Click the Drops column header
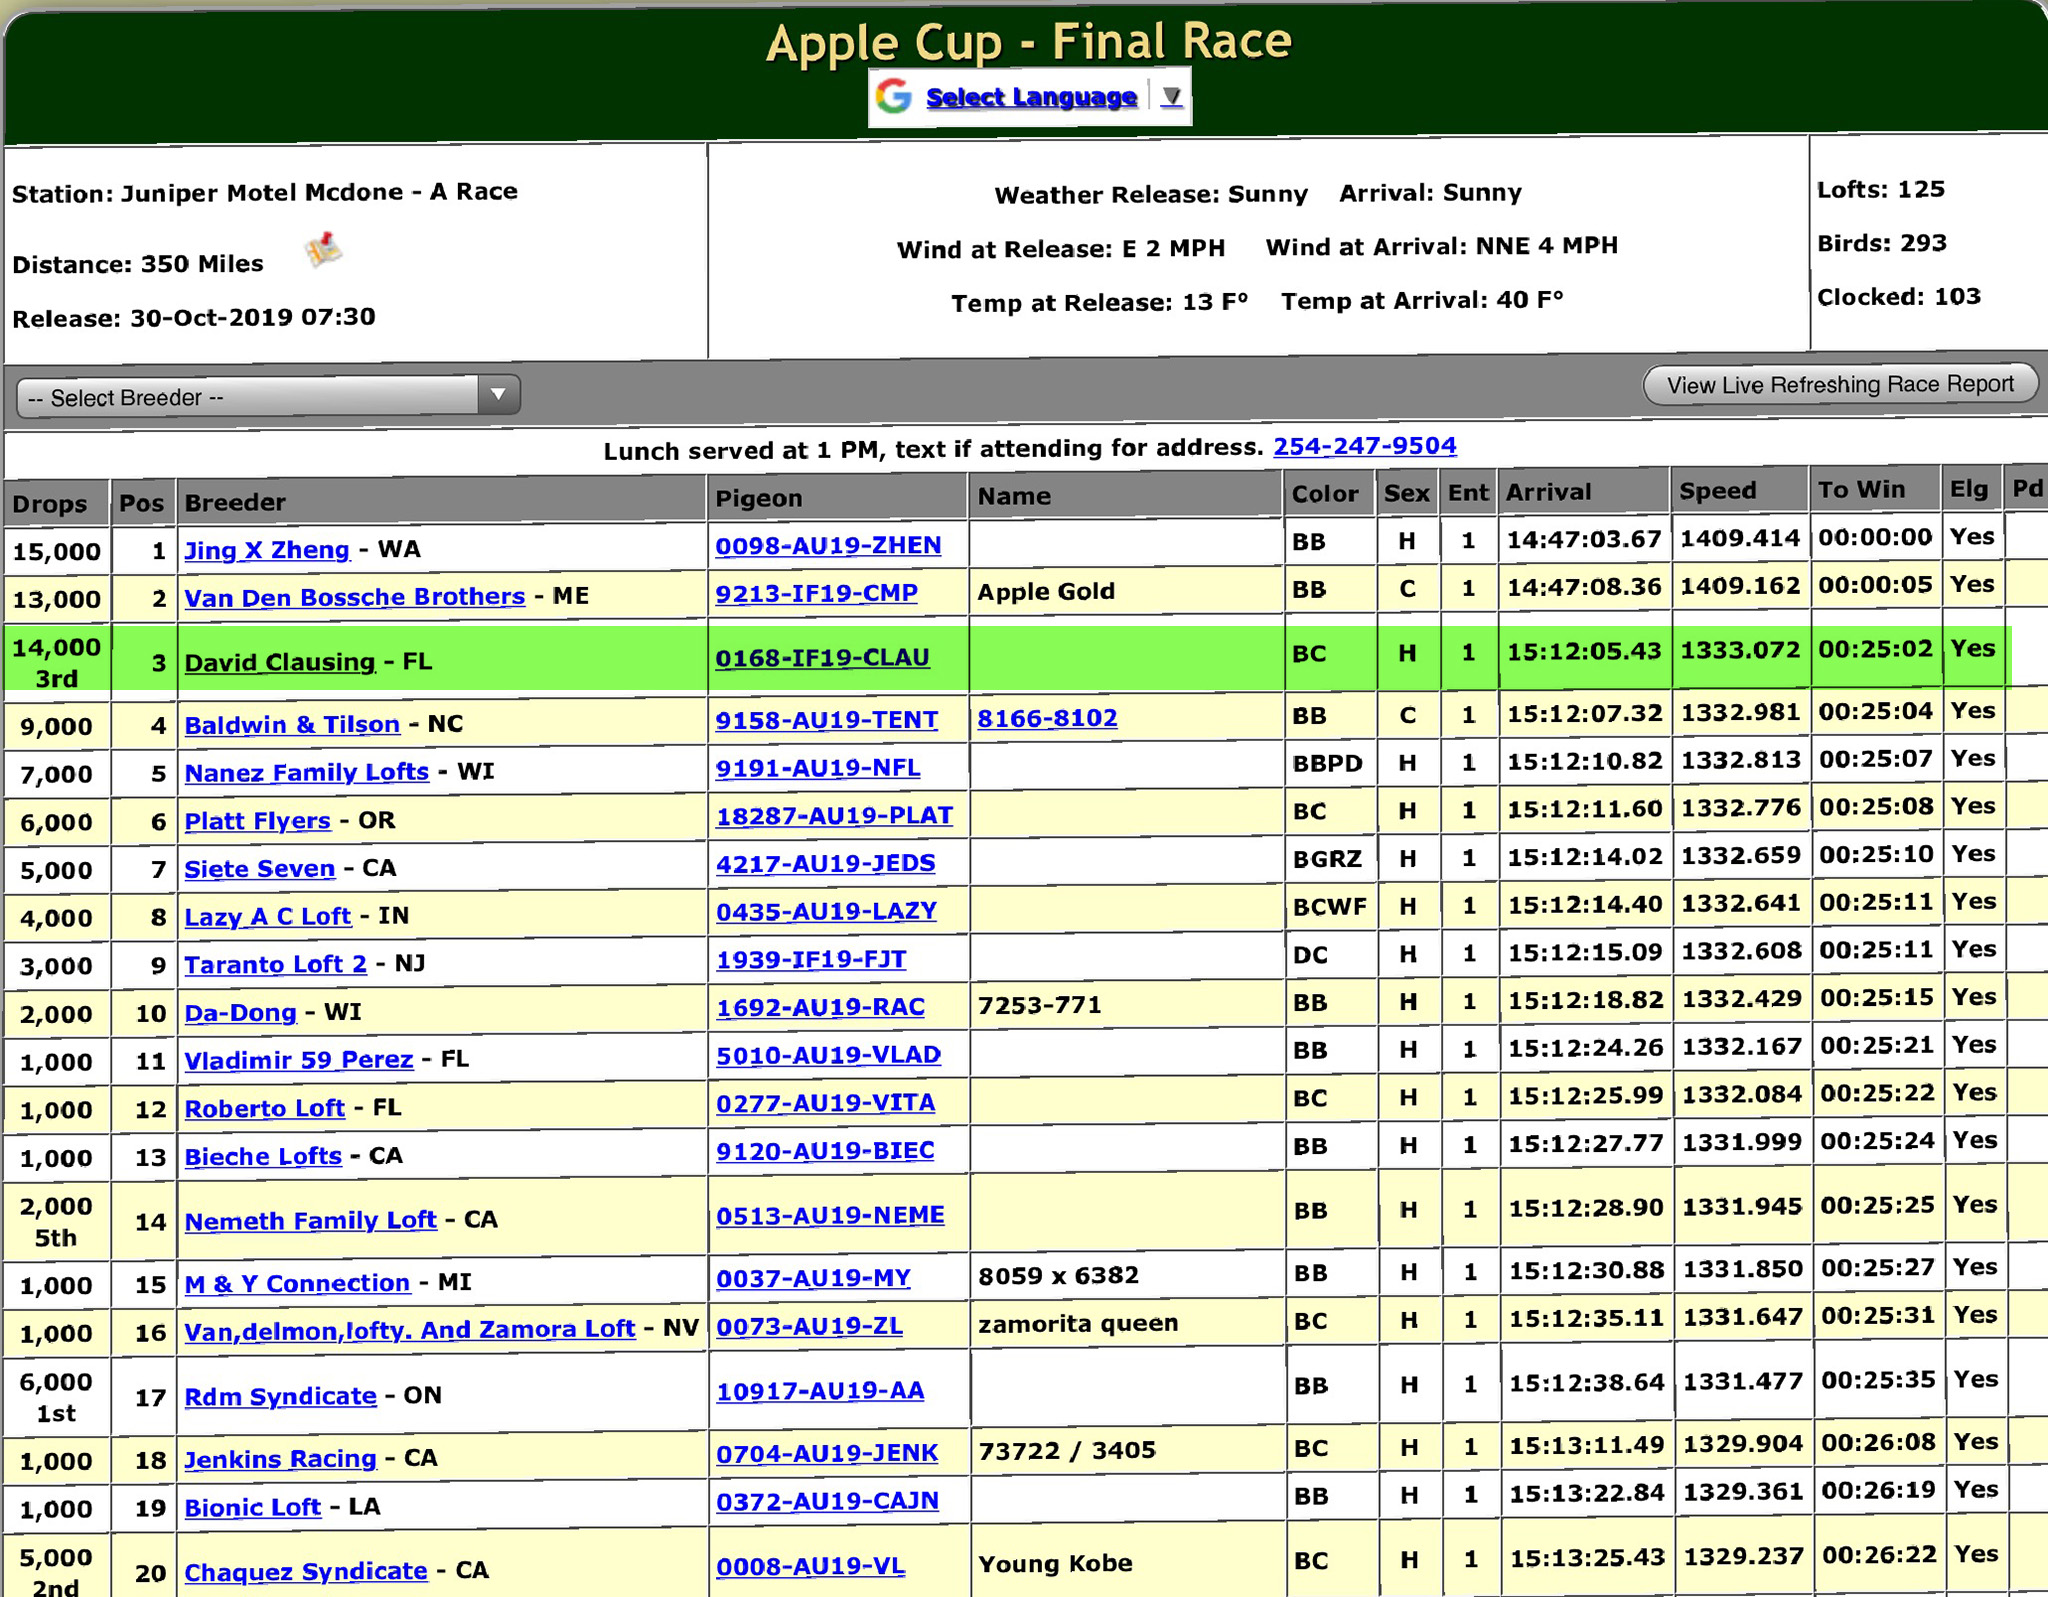2048x1597 pixels. (x=50, y=504)
